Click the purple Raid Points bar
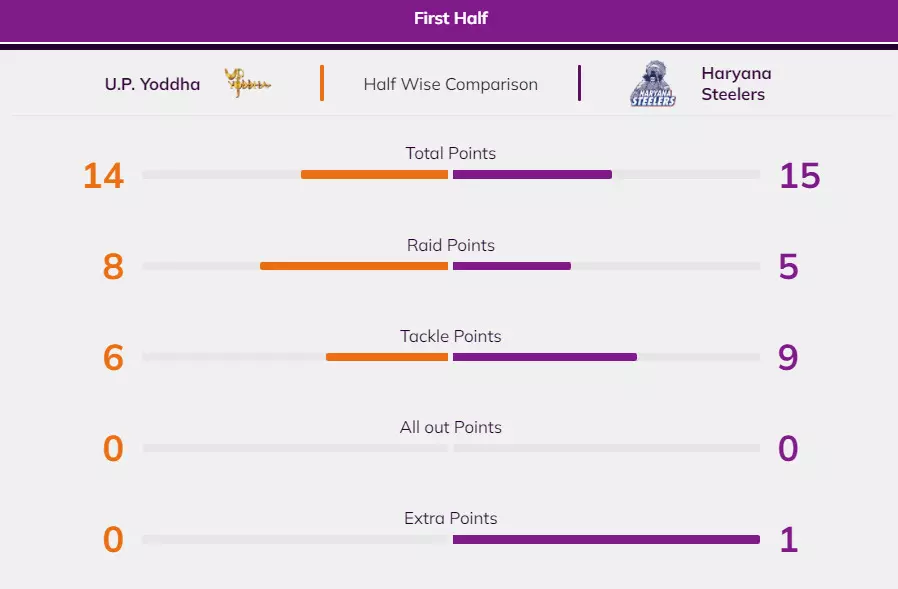This screenshot has height=589, width=898. (511, 266)
